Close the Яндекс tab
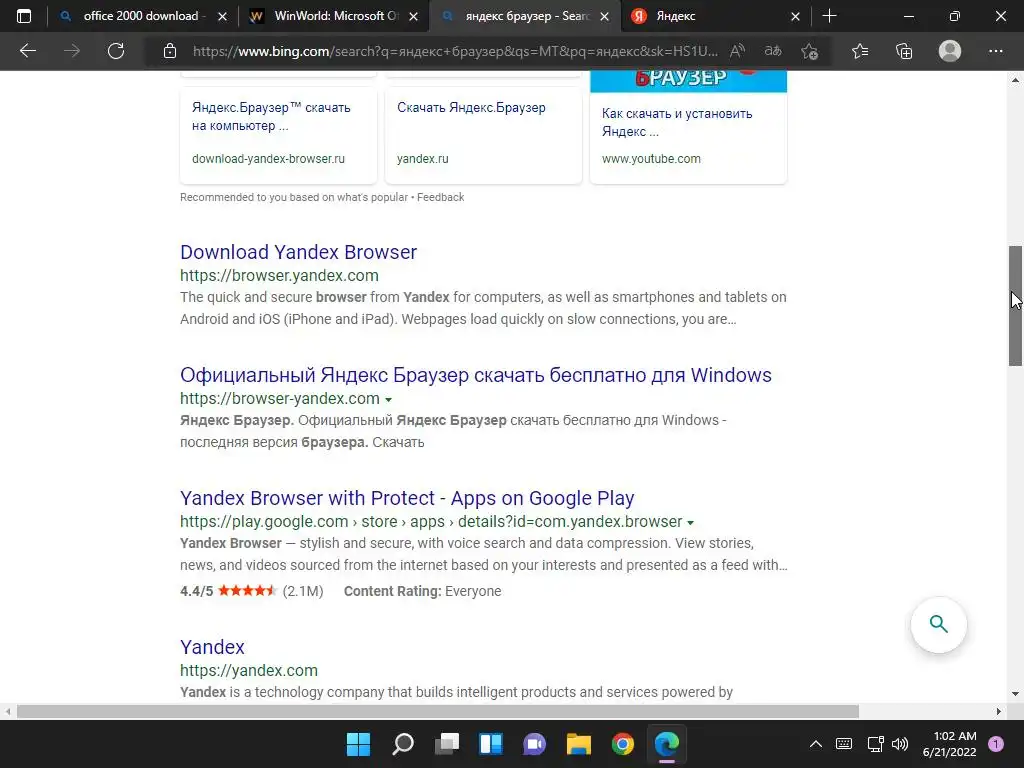This screenshot has width=1024, height=768. 795,16
